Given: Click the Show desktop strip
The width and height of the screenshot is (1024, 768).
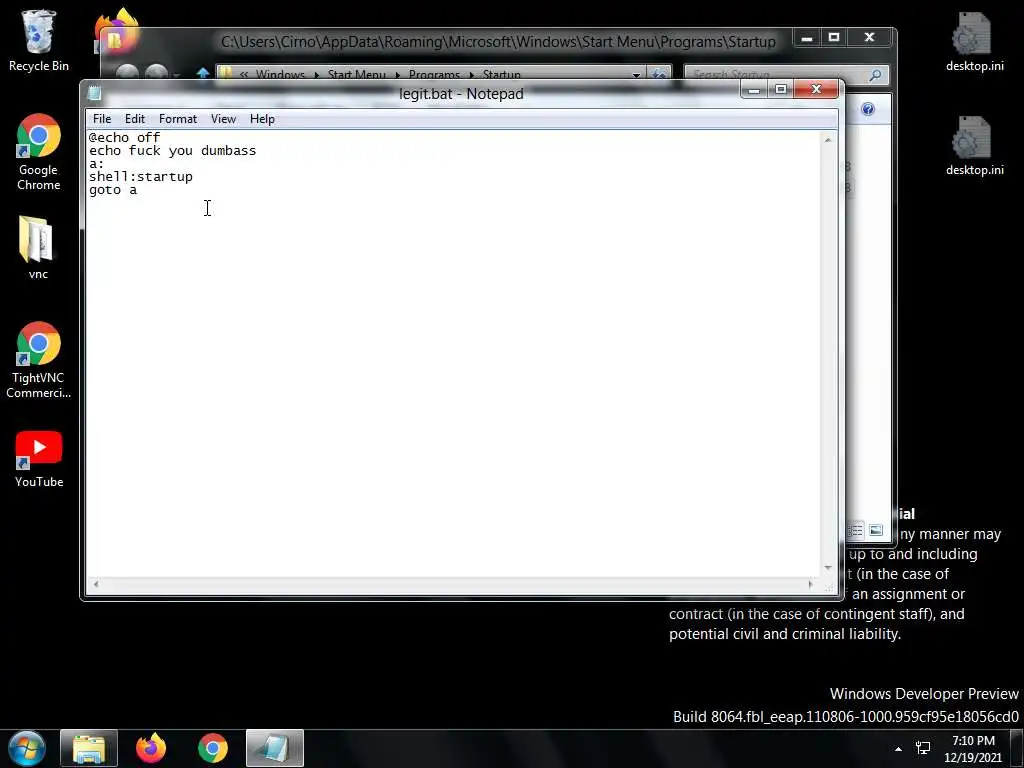Looking at the screenshot, I should (1018, 748).
